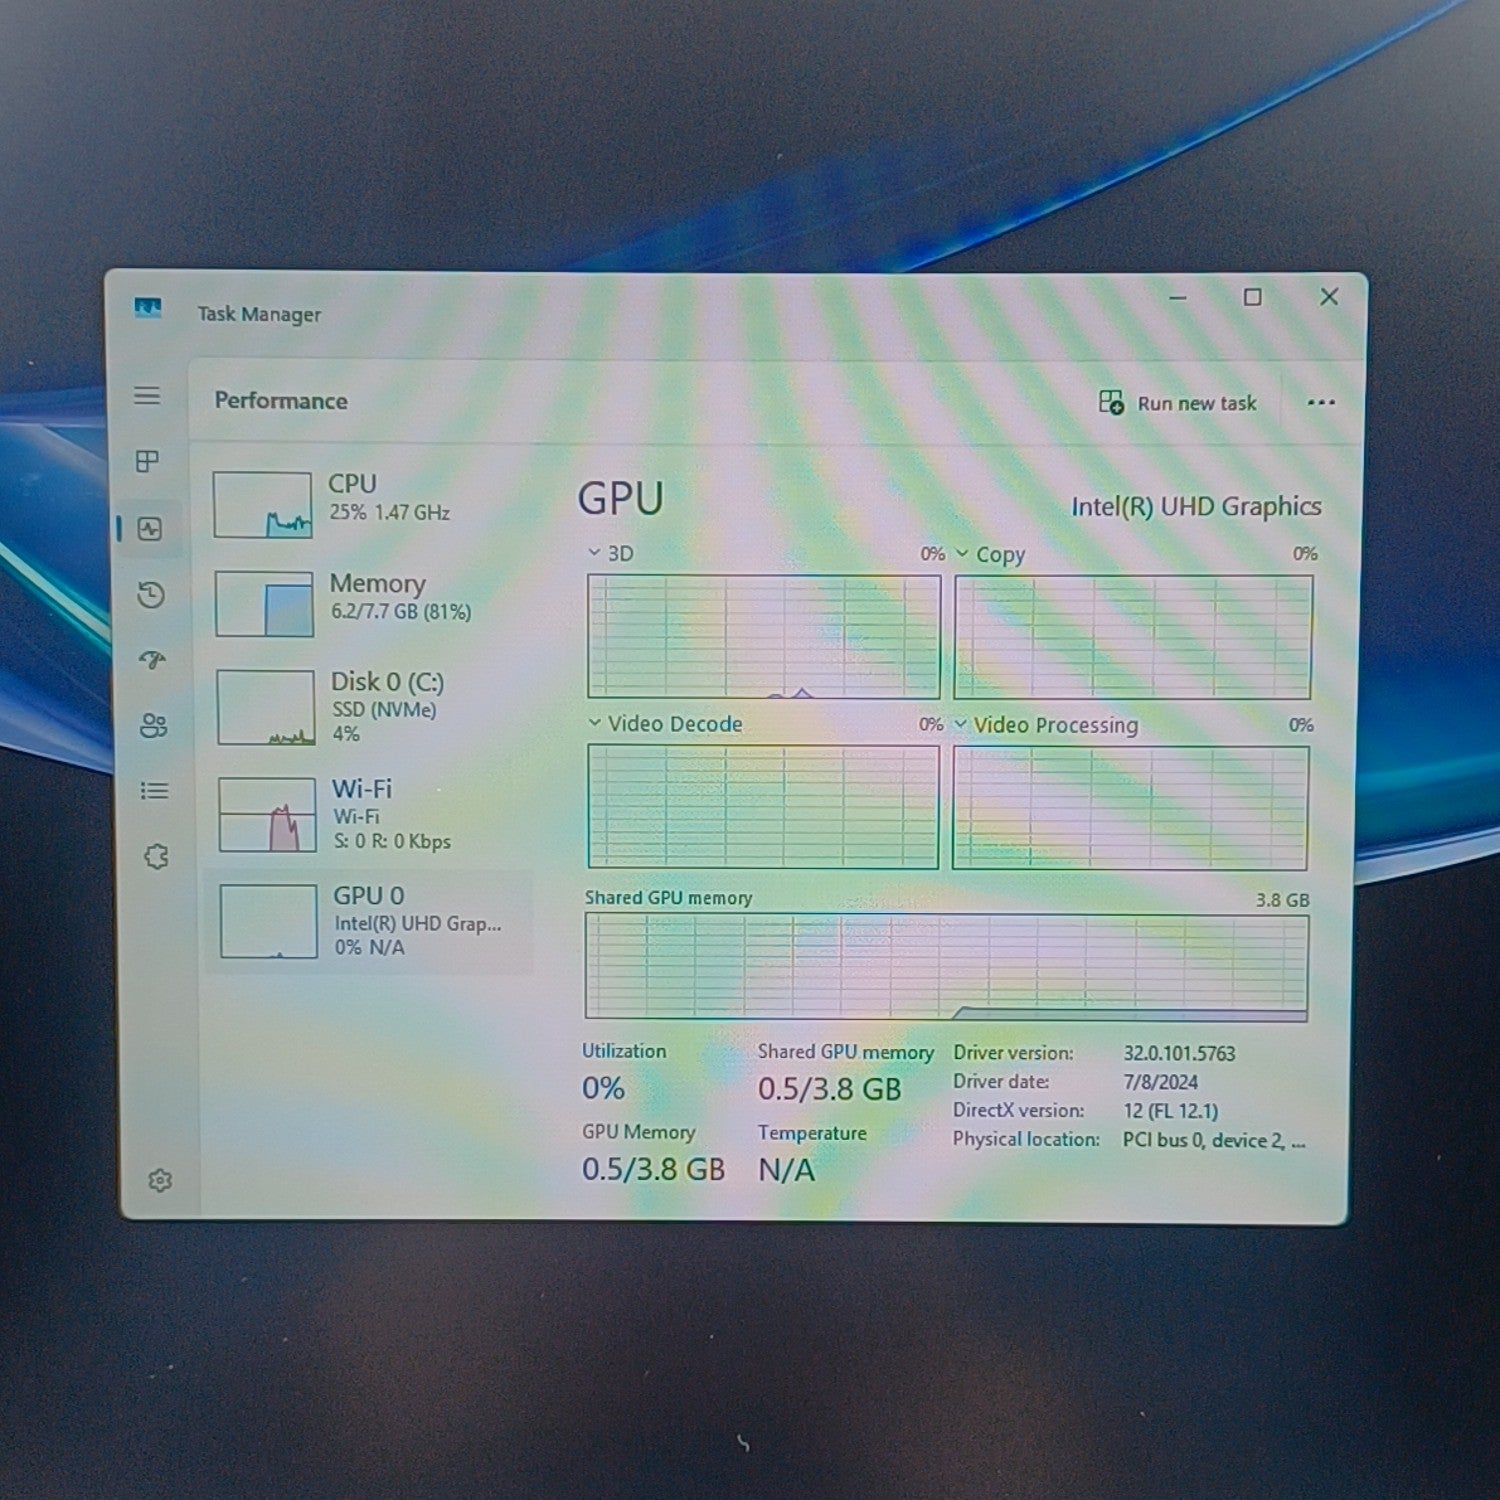Click the Video Processing graph

coord(1131,807)
